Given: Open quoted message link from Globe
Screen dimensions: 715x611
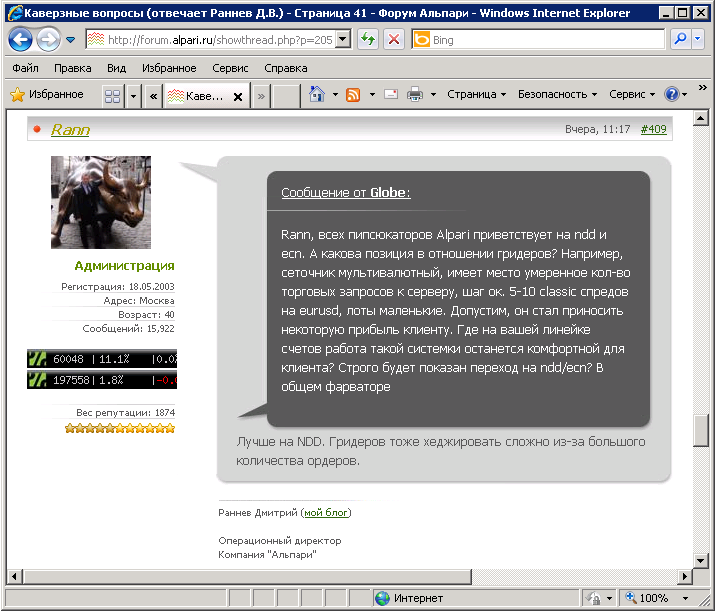Looking at the screenshot, I should (x=346, y=192).
